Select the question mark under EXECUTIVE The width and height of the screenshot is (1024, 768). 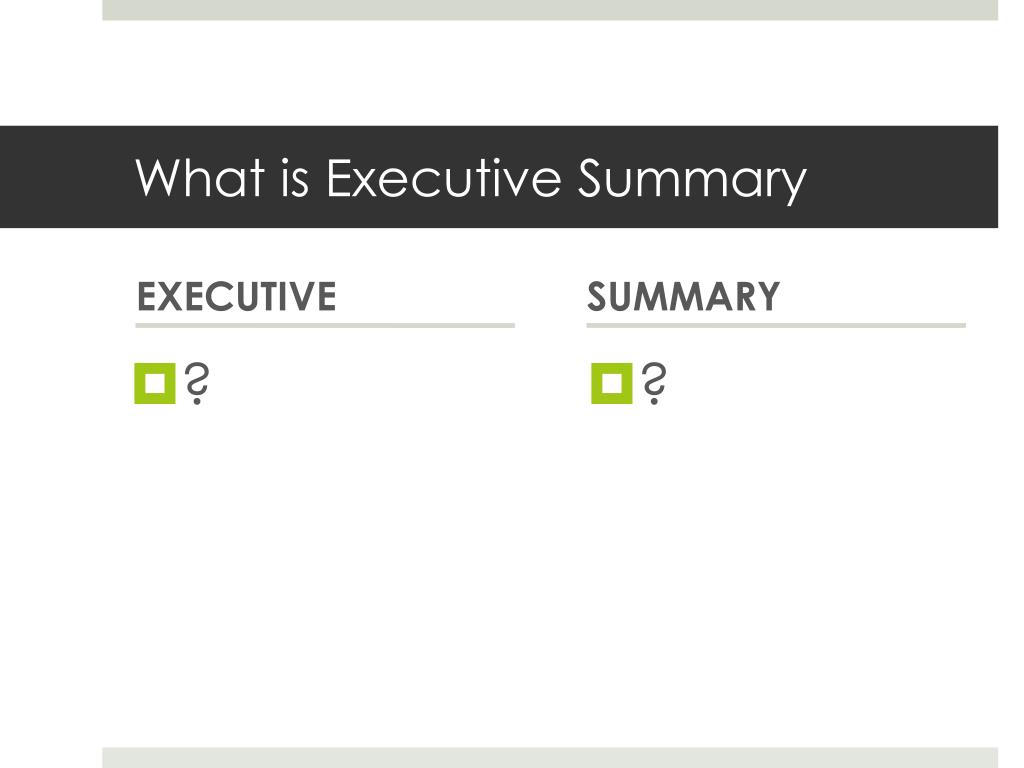(x=197, y=383)
